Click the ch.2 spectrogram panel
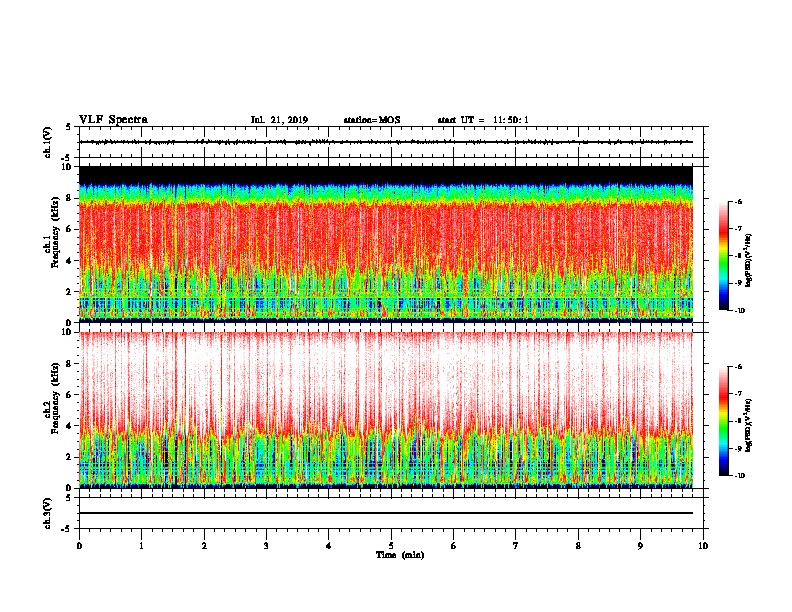 pos(386,410)
